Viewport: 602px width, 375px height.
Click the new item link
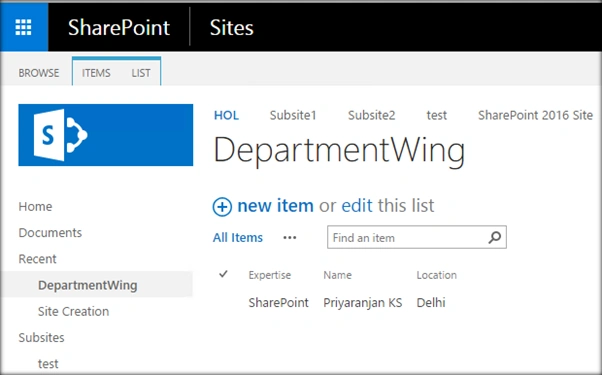click(x=275, y=206)
